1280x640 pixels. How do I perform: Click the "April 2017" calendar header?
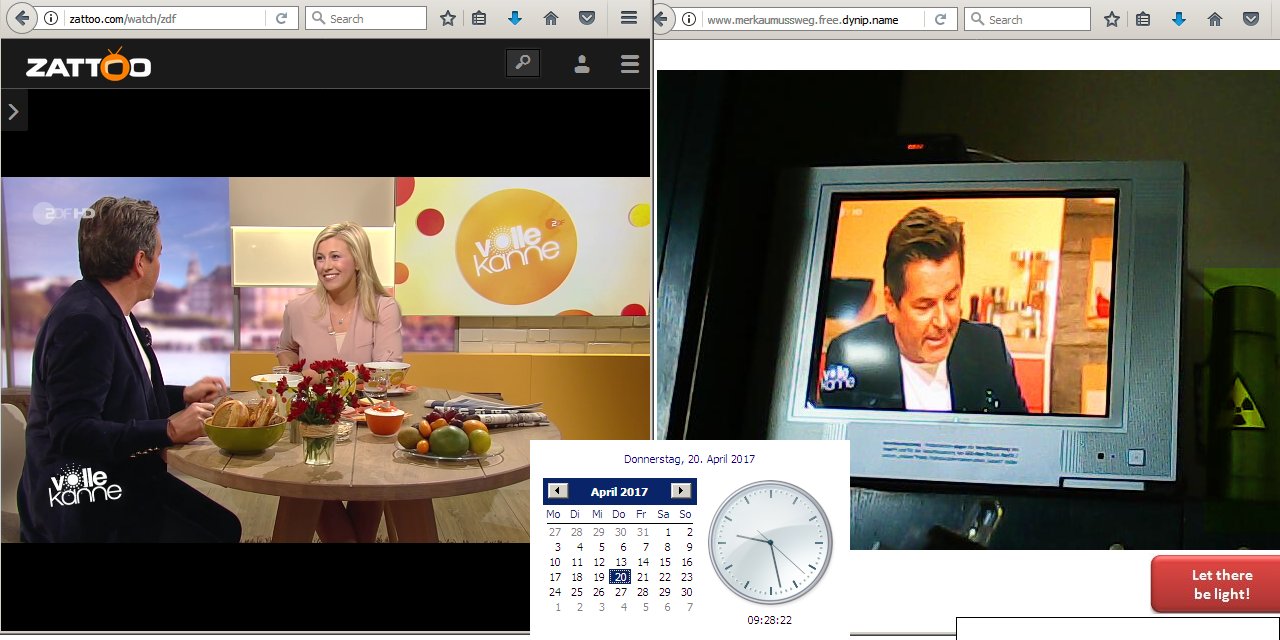pos(619,492)
